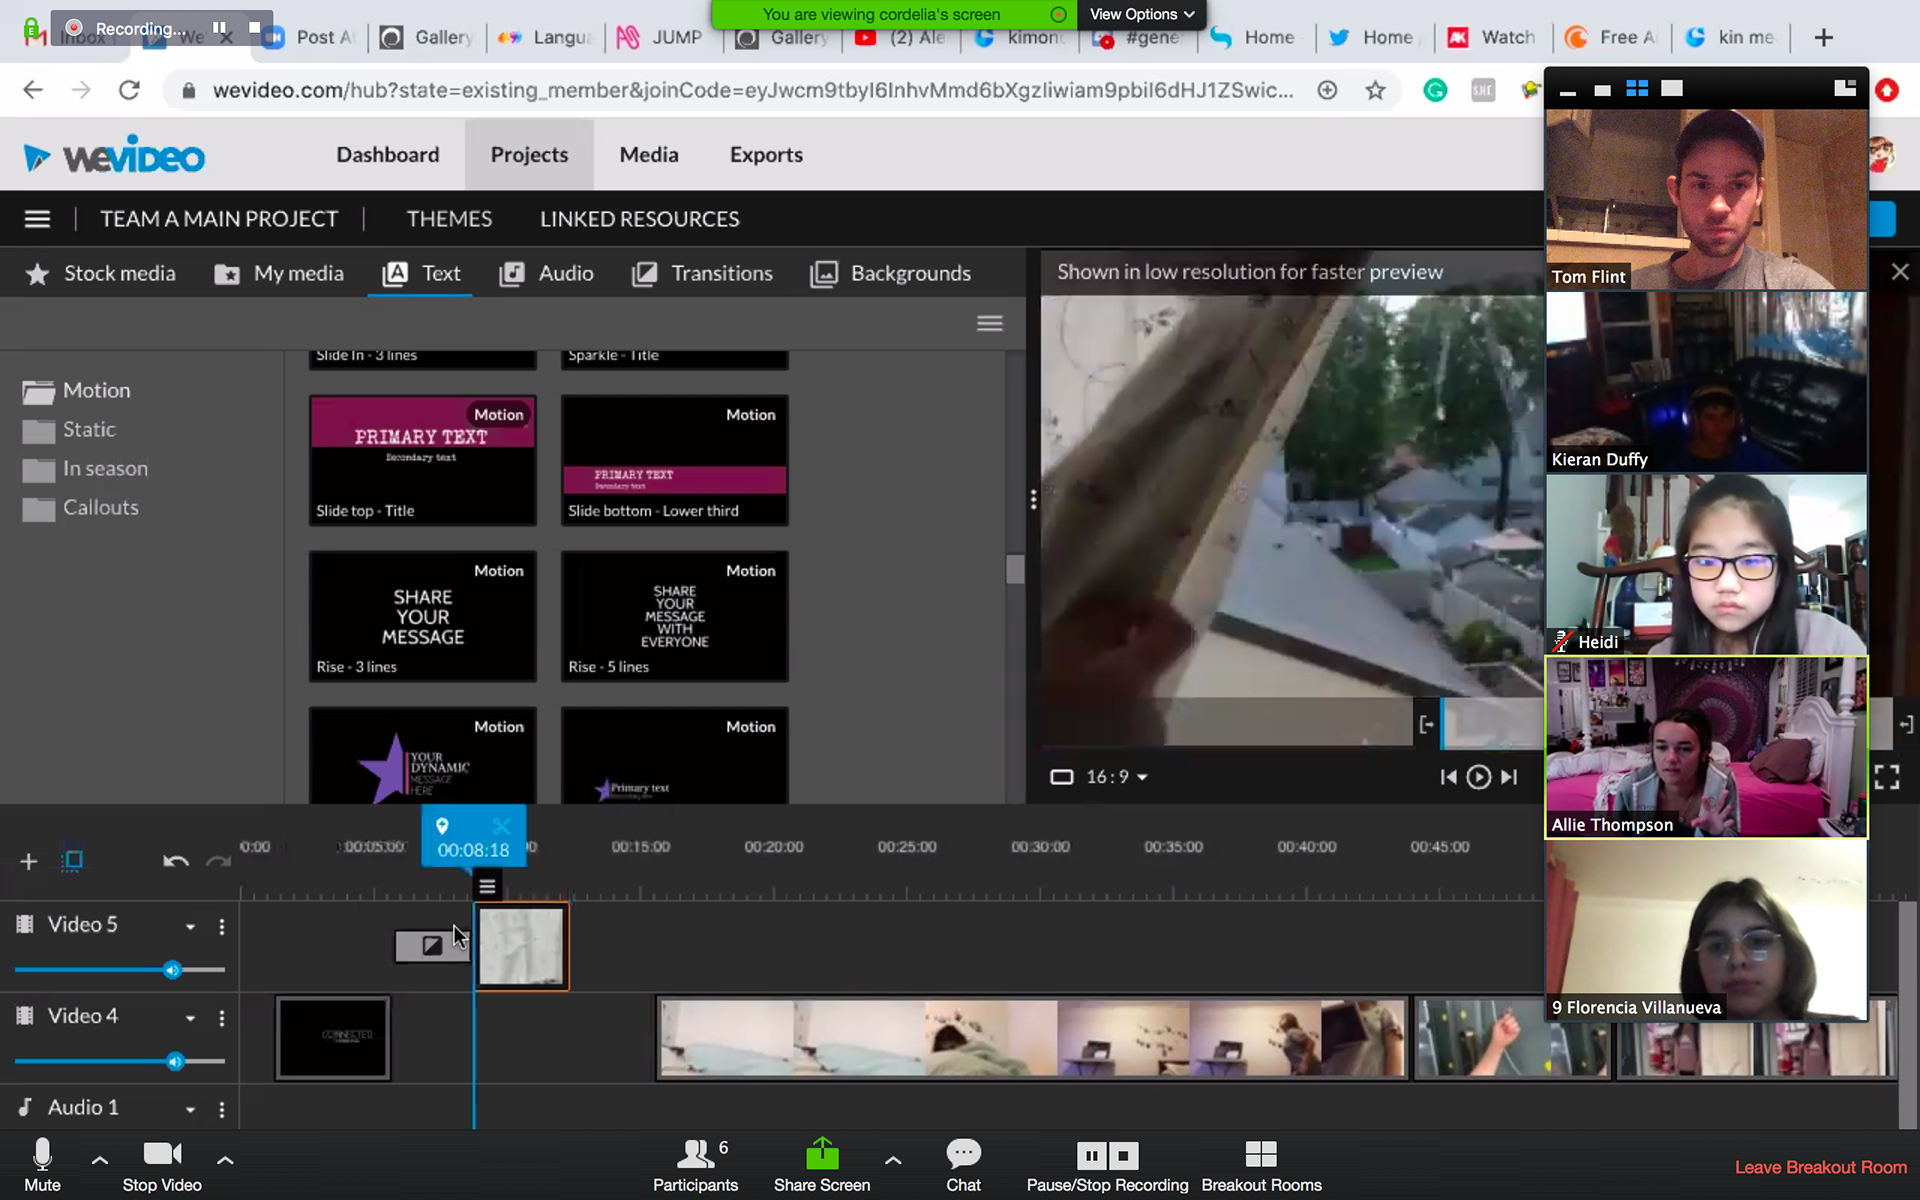This screenshot has height=1200, width=1920.
Task: Add a new track with the plus icon
Action: point(28,861)
